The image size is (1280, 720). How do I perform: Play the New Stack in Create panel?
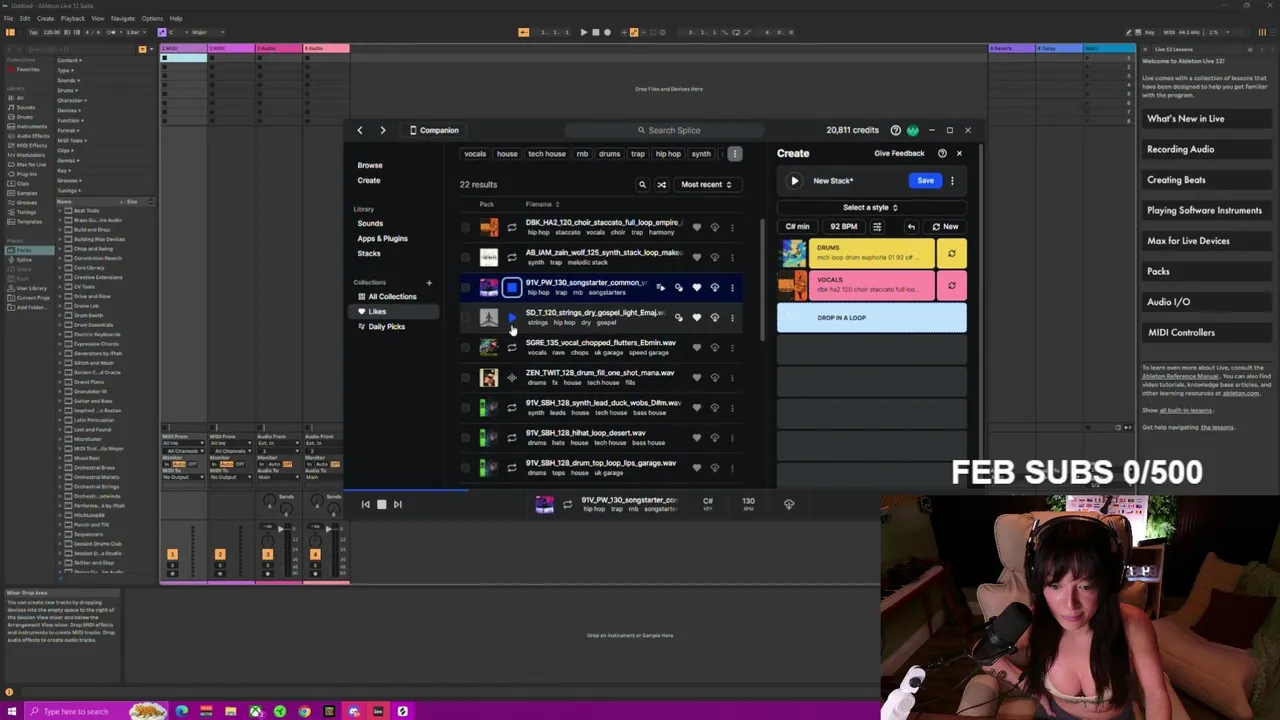point(794,181)
